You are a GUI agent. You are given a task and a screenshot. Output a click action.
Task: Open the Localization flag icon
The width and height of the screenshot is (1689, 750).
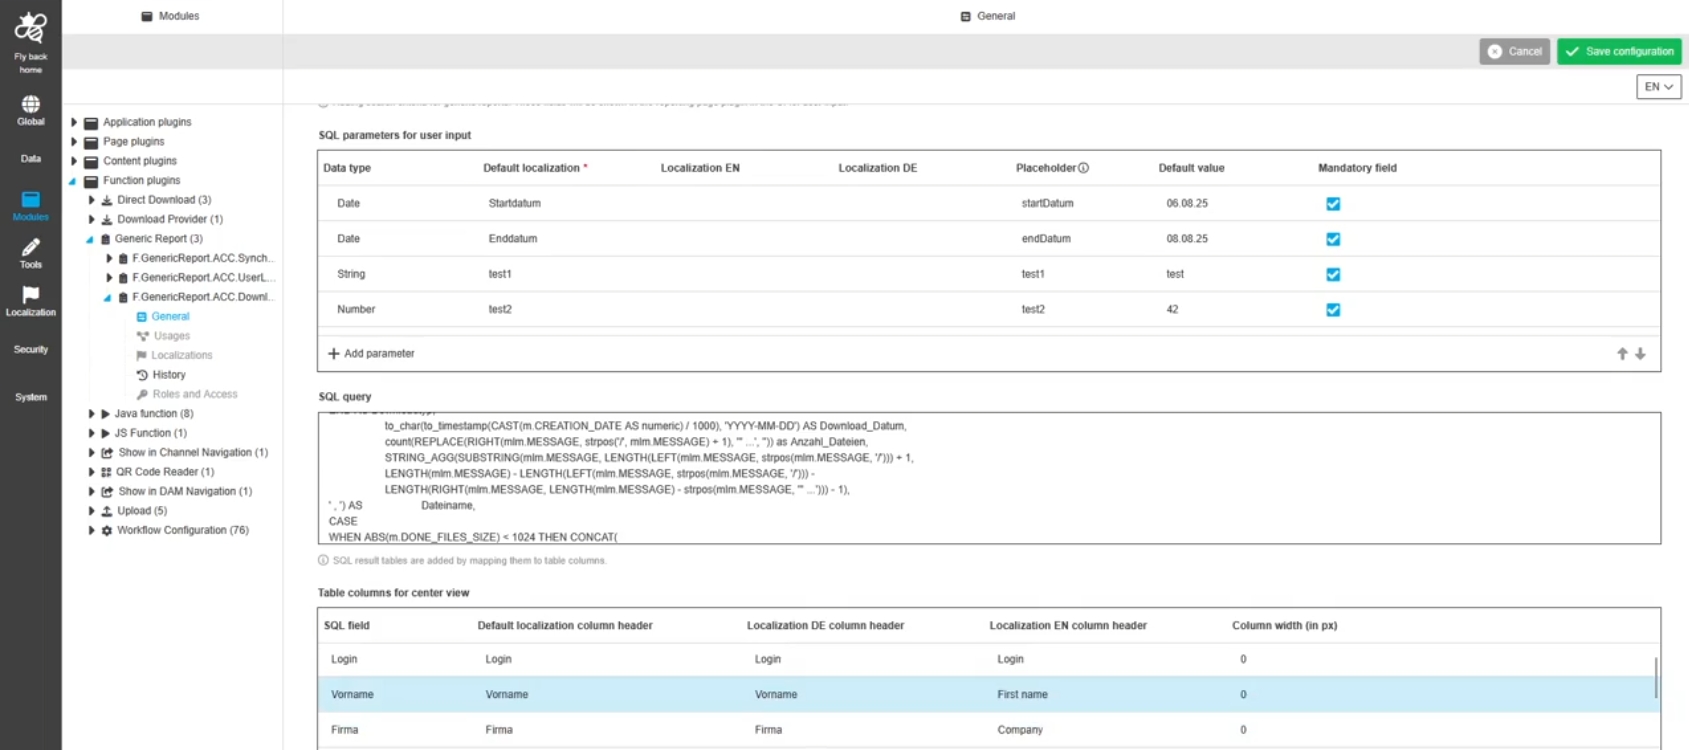30,295
